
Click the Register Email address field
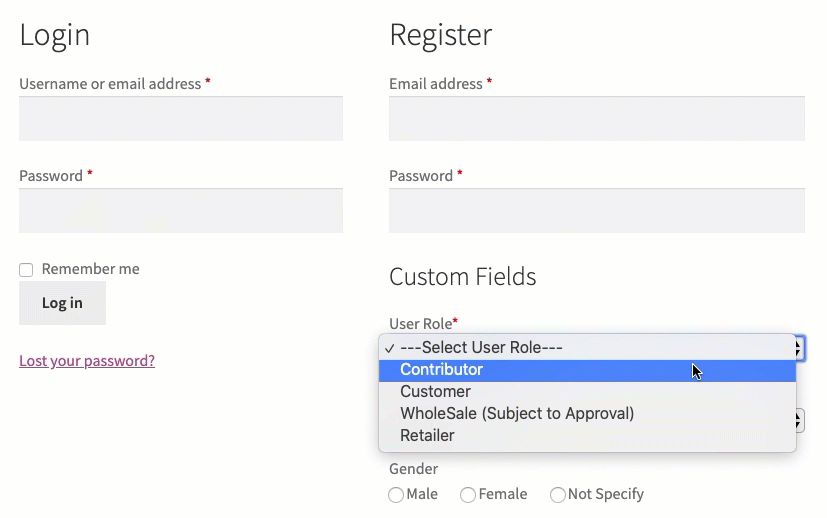597,119
